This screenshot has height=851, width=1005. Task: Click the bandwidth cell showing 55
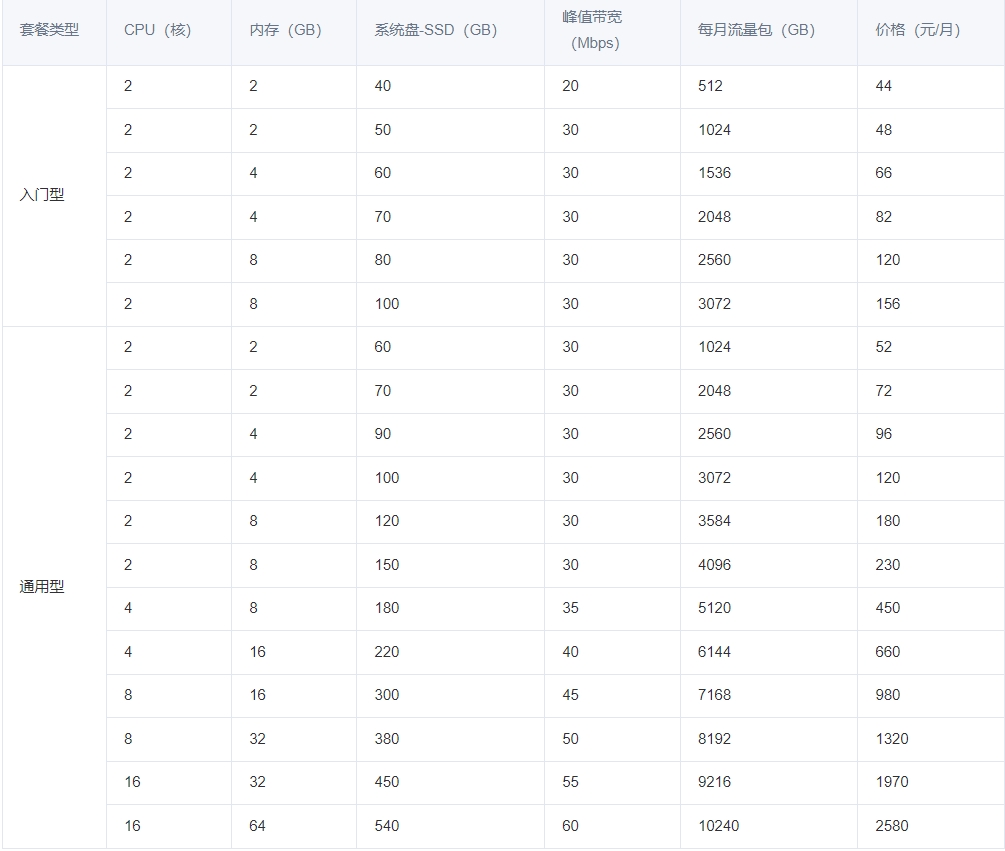[x=612, y=782]
